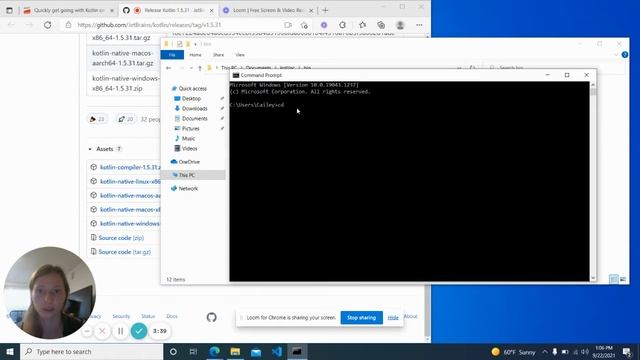Screen dimensions: 640x360
Task: Click the Explorer back arrow
Action: tap(169, 68)
